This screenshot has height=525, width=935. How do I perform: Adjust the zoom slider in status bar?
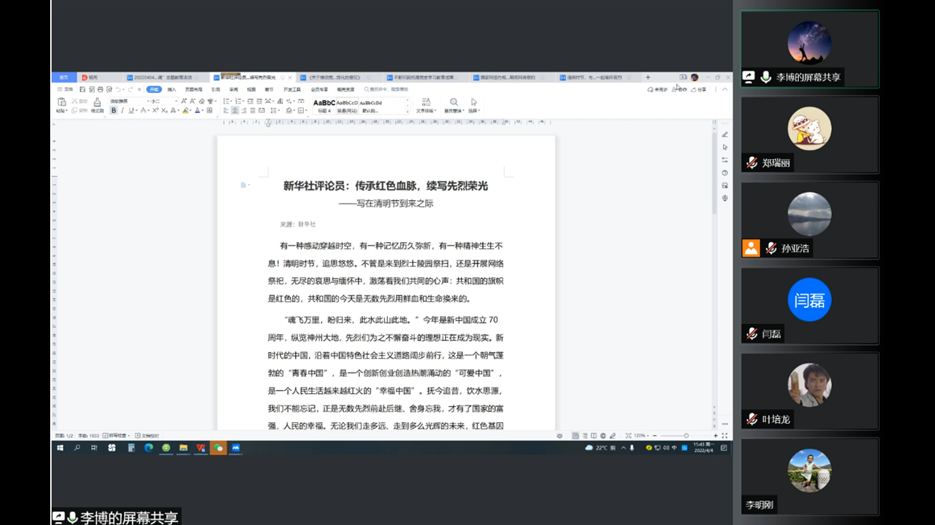coord(686,436)
